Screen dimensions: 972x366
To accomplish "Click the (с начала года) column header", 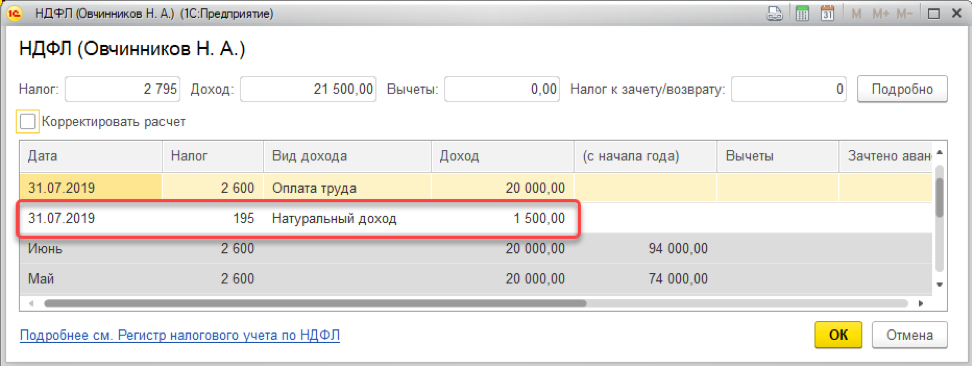I will click(x=646, y=156).
